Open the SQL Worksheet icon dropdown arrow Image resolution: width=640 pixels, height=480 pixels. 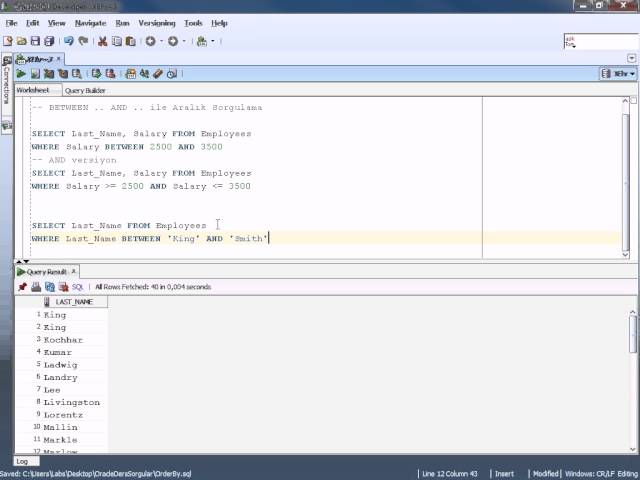(x=213, y=41)
